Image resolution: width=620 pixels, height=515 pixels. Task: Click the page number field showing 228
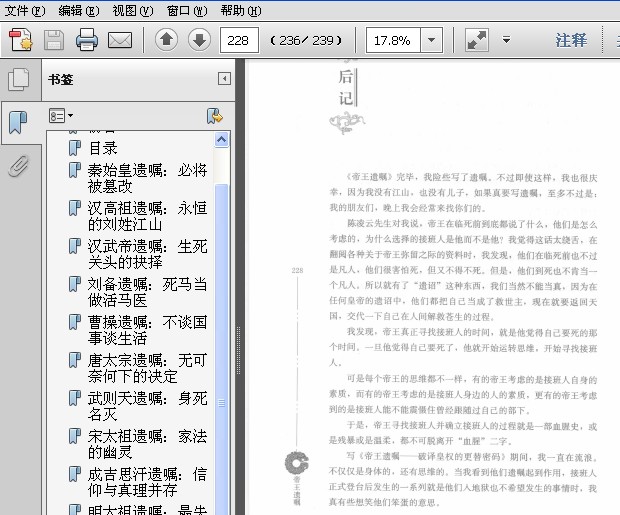coord(239,40)
